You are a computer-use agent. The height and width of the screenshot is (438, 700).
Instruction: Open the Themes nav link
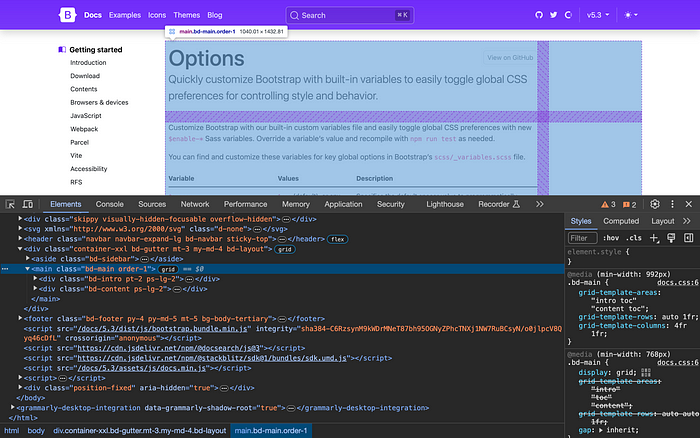tap(186, 15)
